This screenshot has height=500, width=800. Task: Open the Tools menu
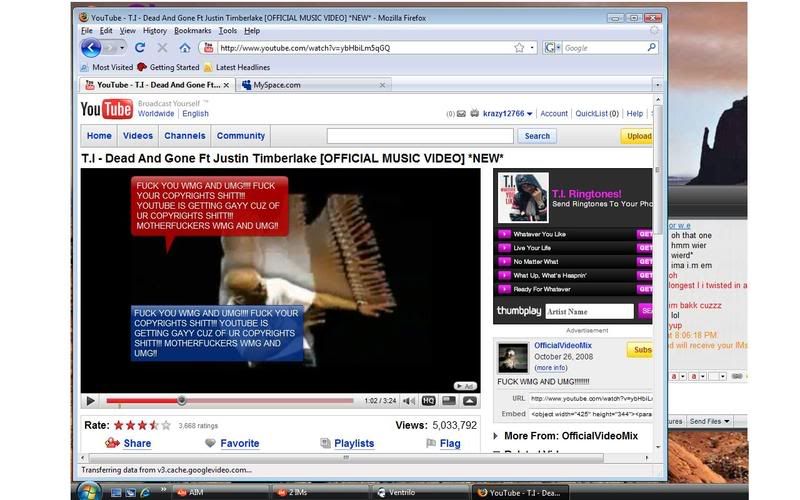pyautogui.click(x=228, y=31)
